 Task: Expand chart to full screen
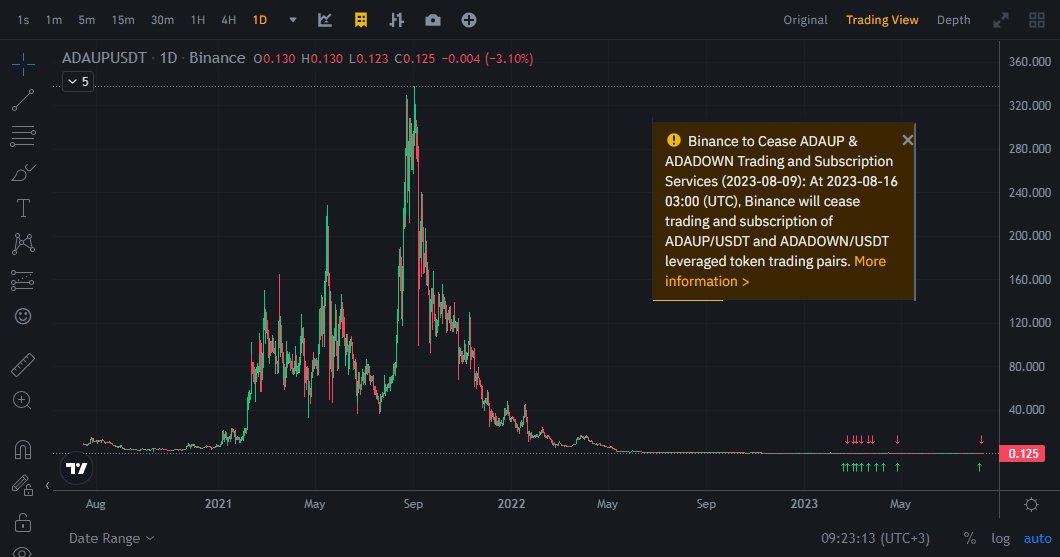pyautogui.click(x=1001, y=20)
